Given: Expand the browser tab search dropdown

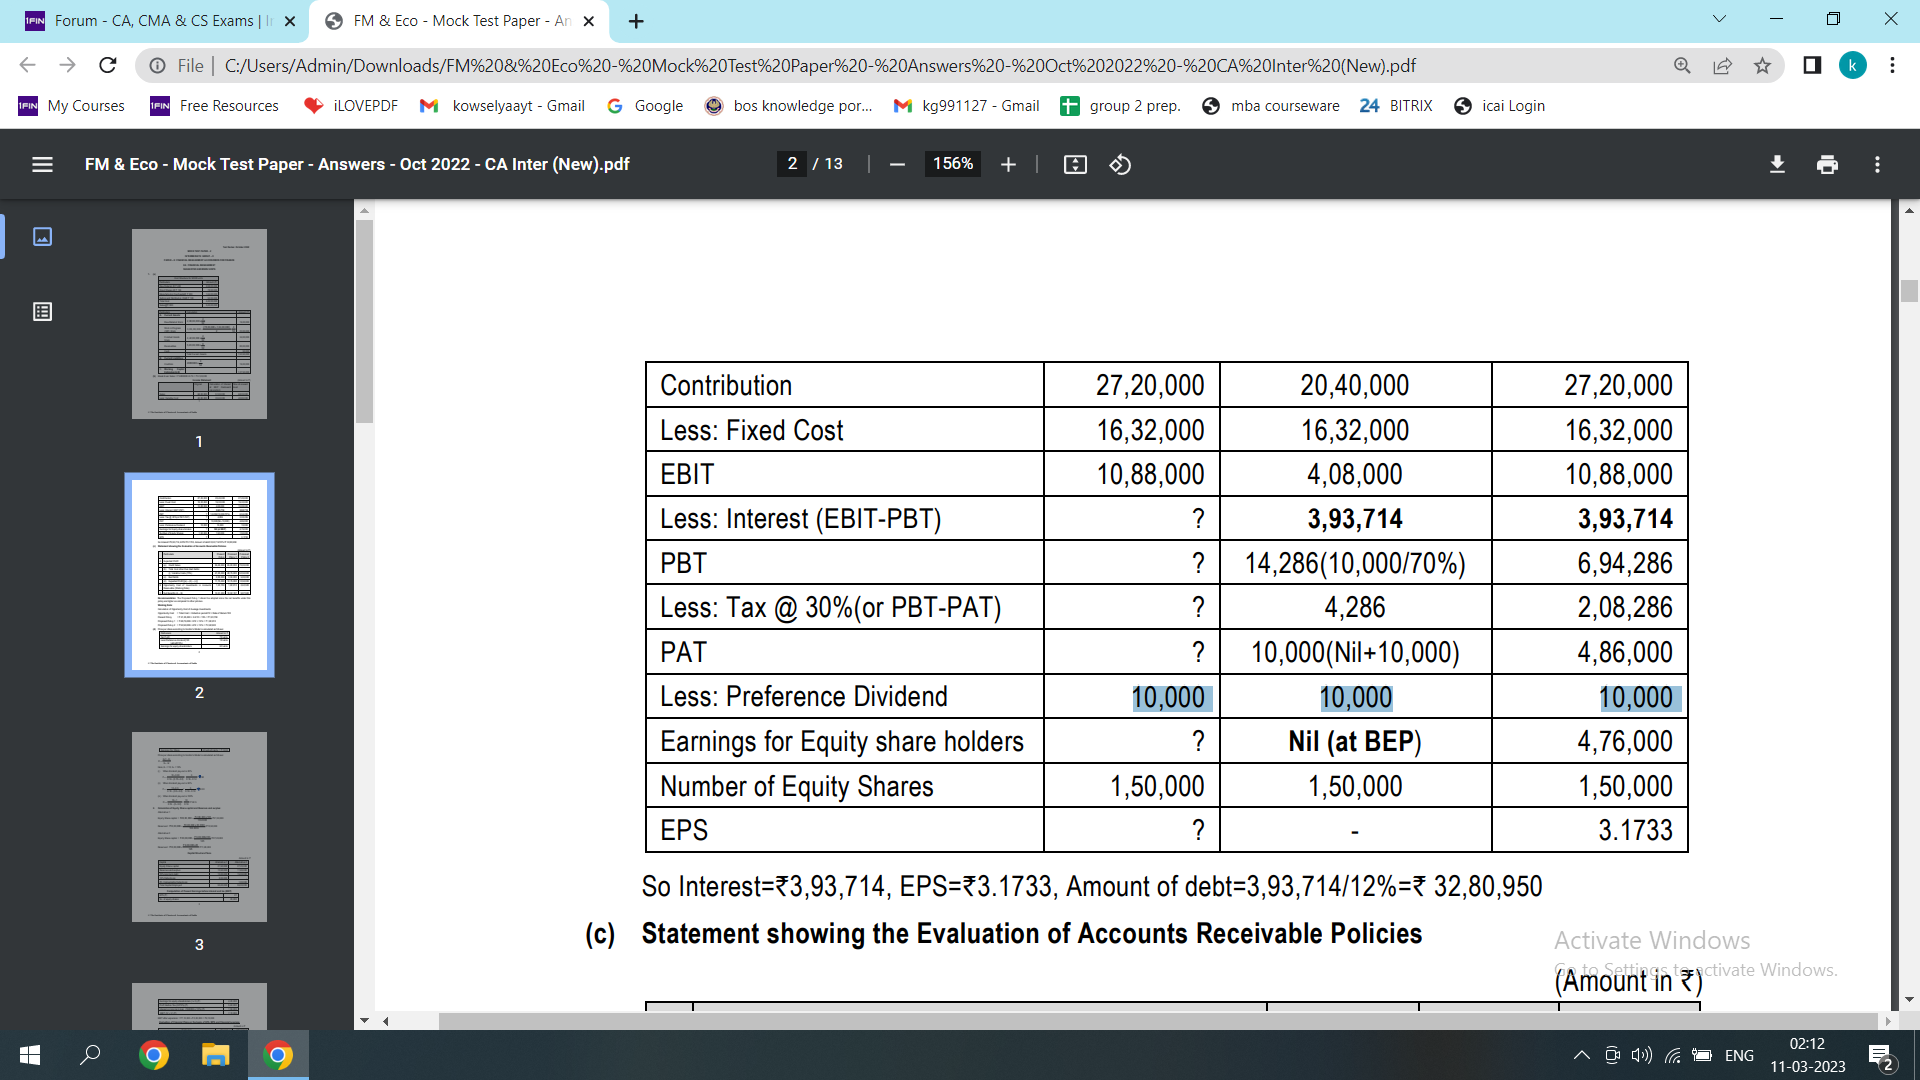Looking at the screenshot, I should pos(1719,19).
